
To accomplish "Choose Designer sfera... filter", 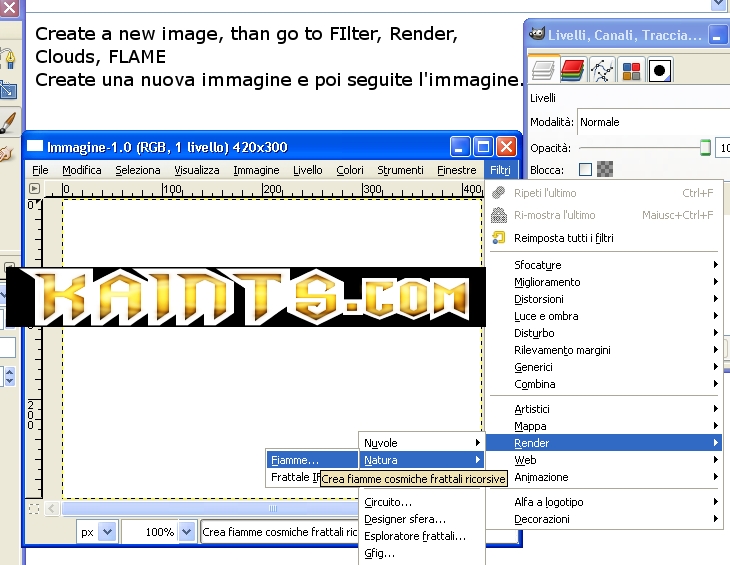I will tap(422, 519).
